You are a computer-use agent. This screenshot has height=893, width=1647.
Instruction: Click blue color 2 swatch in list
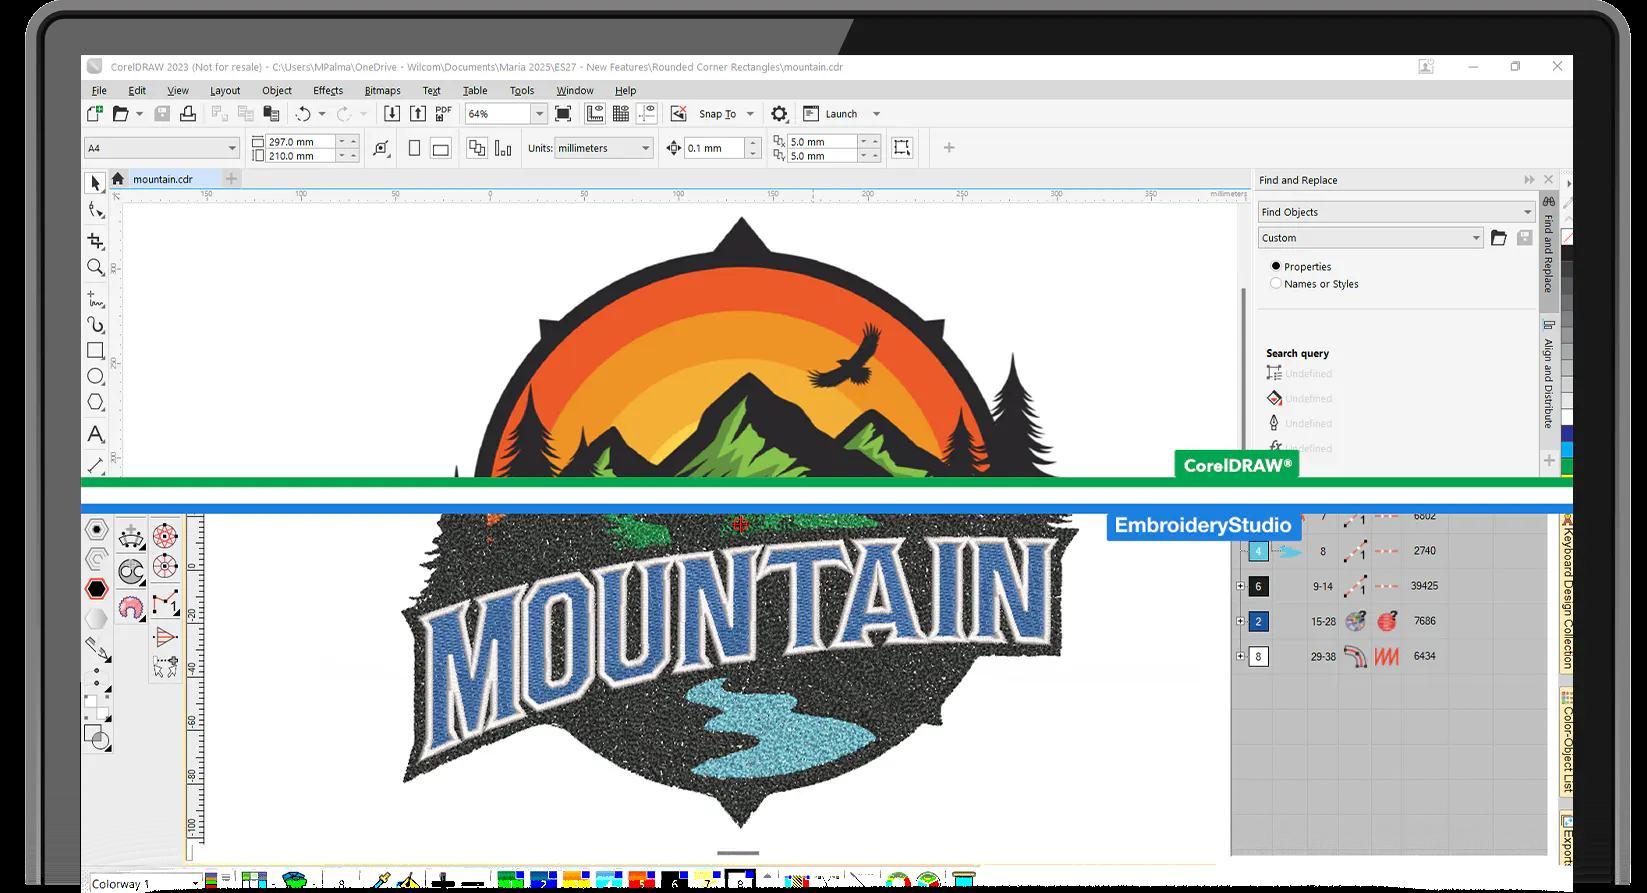1259,621
